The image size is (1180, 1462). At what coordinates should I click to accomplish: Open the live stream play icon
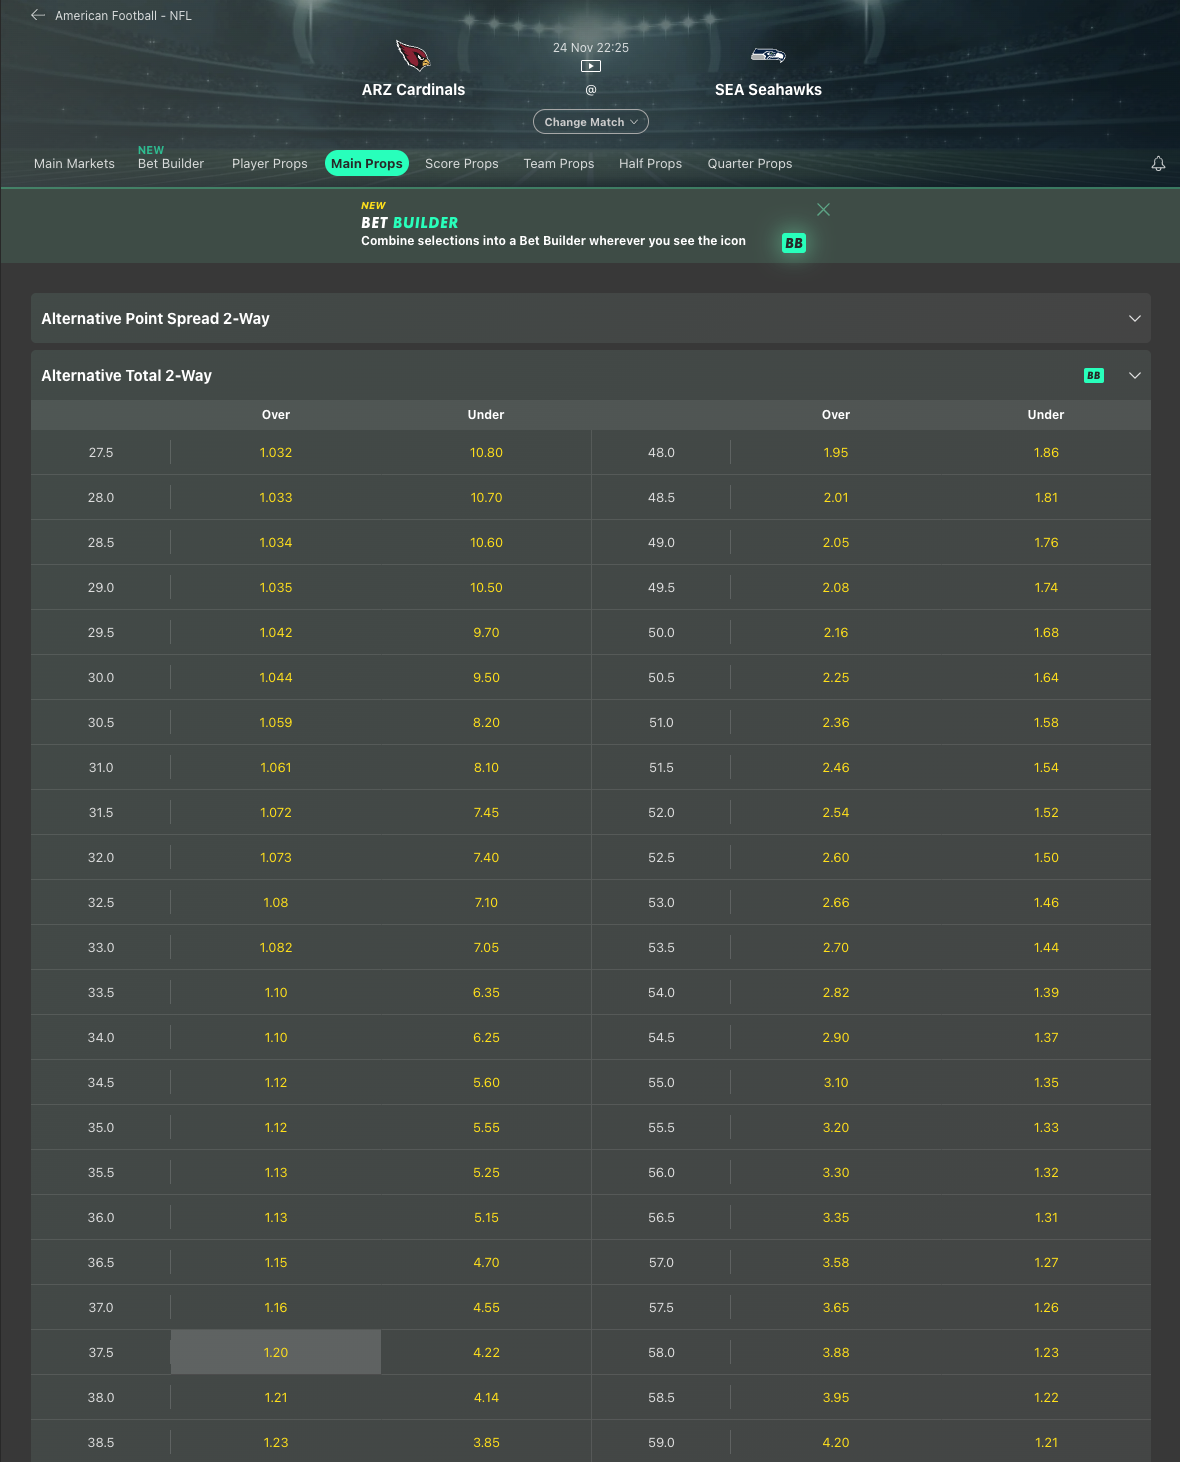point(591,66)
